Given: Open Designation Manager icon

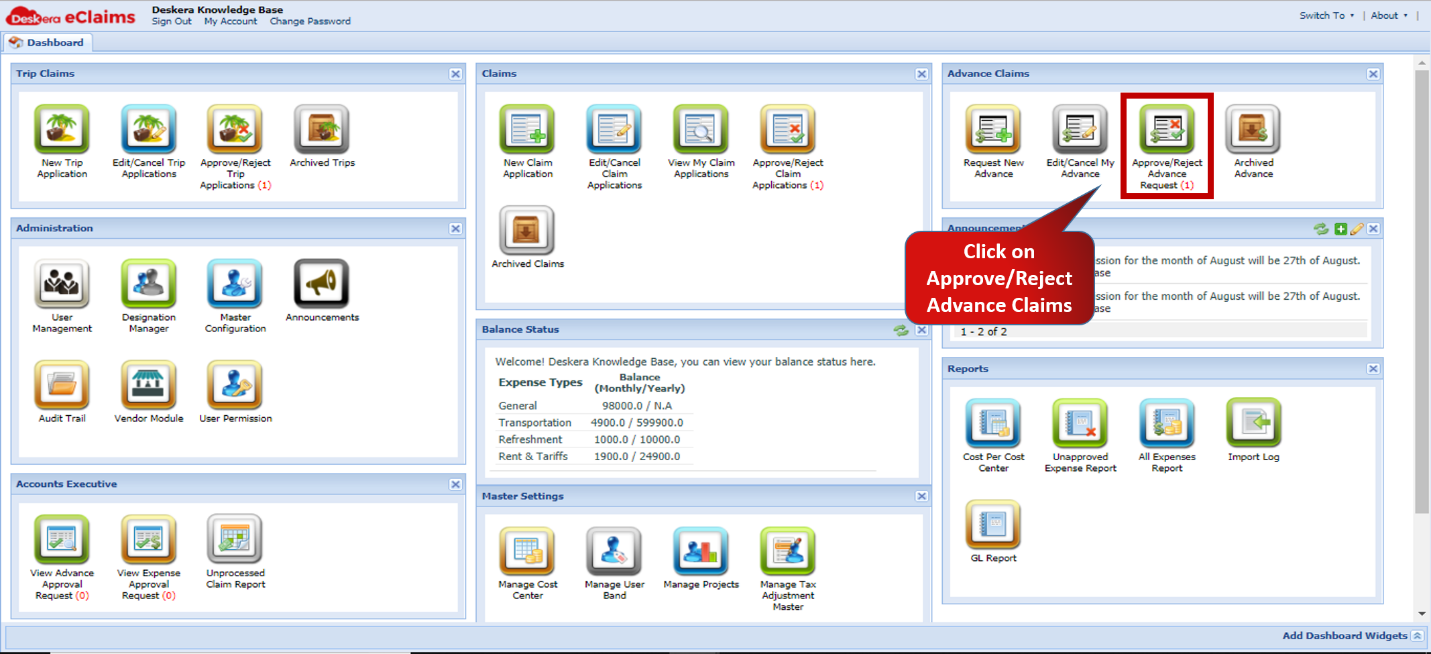Looking at the screenshot, I should pos(149,285).
